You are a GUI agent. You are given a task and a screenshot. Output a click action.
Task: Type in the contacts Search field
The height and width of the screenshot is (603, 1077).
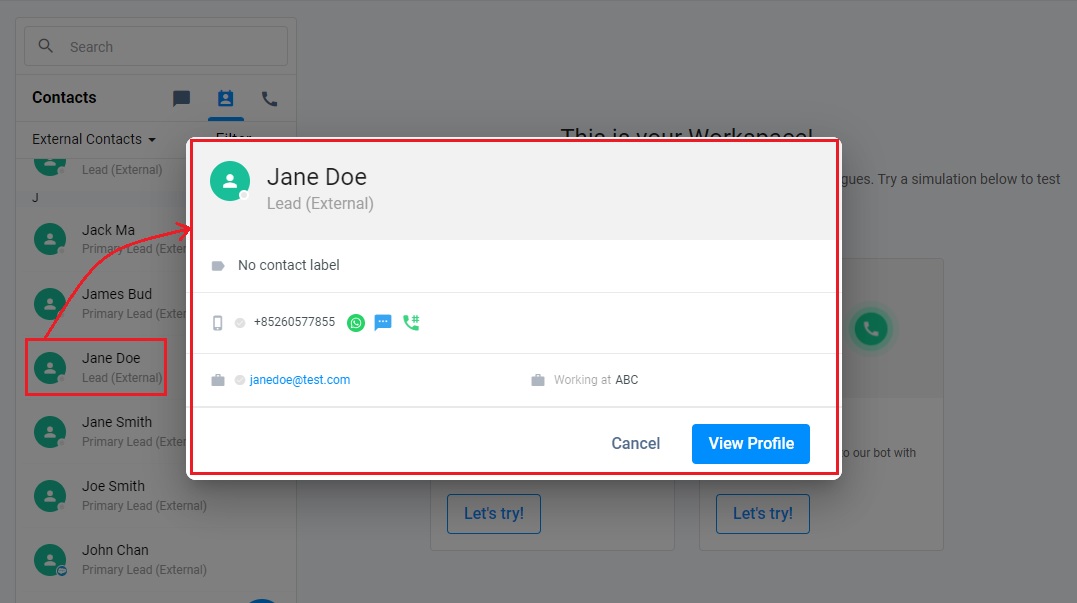170,47
